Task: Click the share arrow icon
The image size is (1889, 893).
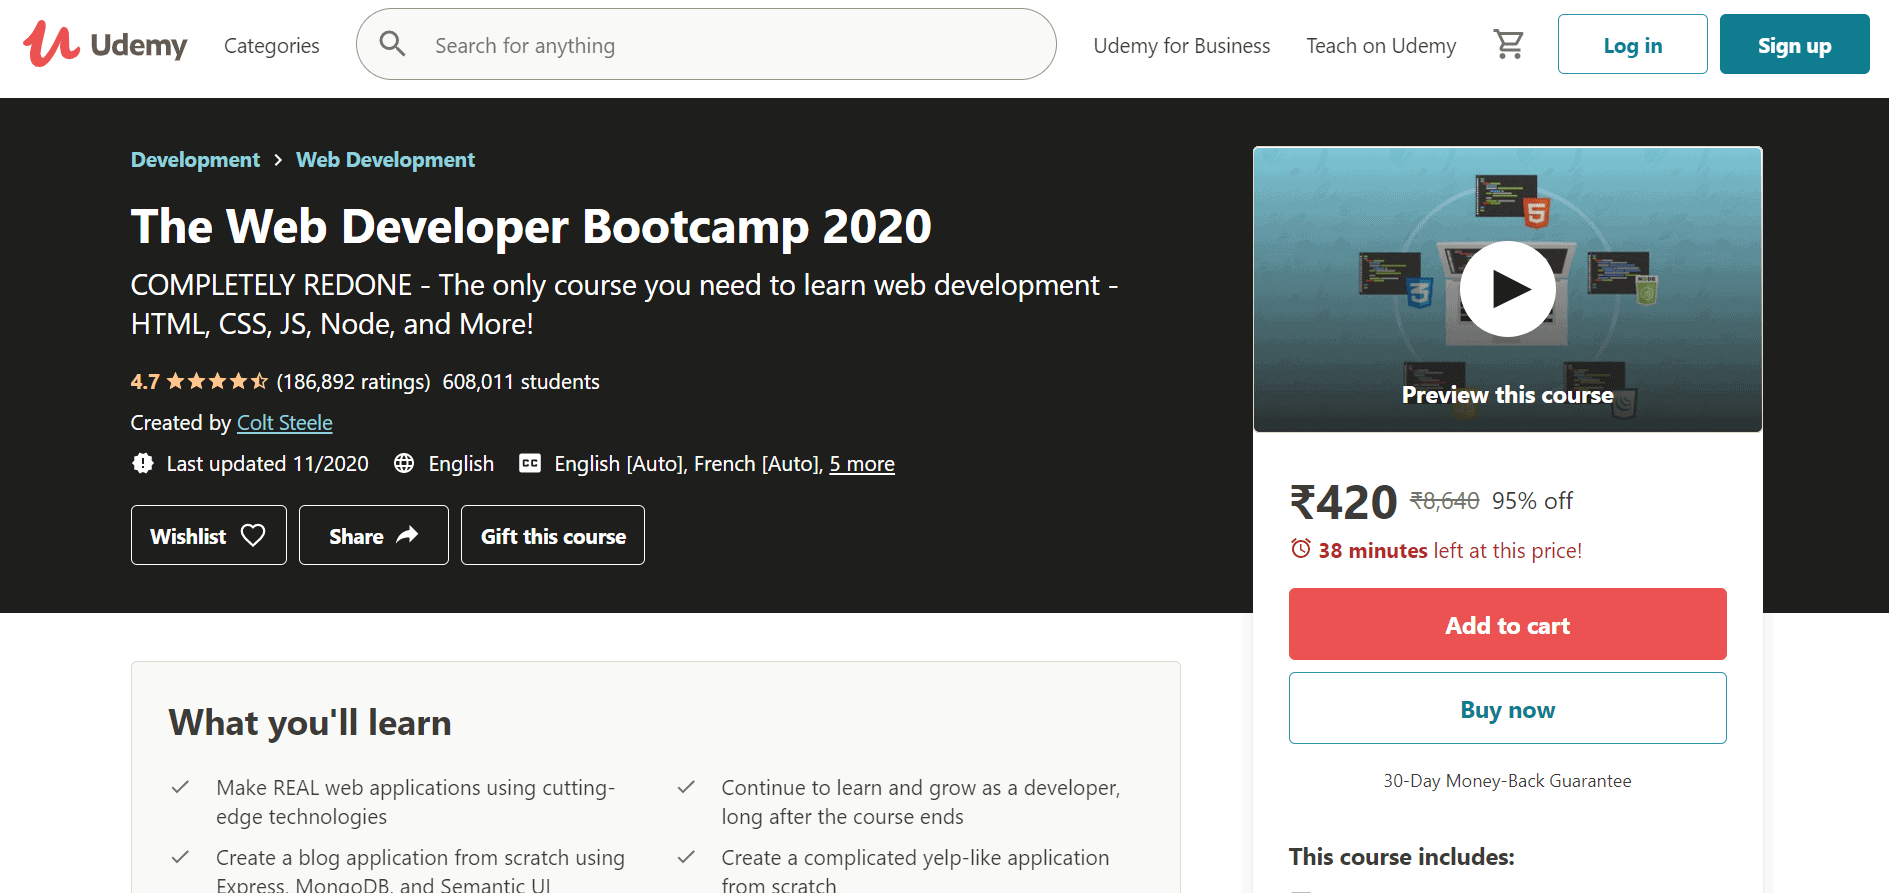Action: pos(407,535)
